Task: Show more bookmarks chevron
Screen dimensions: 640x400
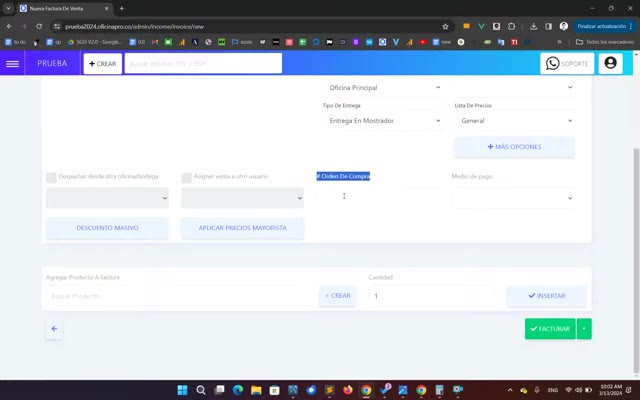Action: click(x=559, y=42)
